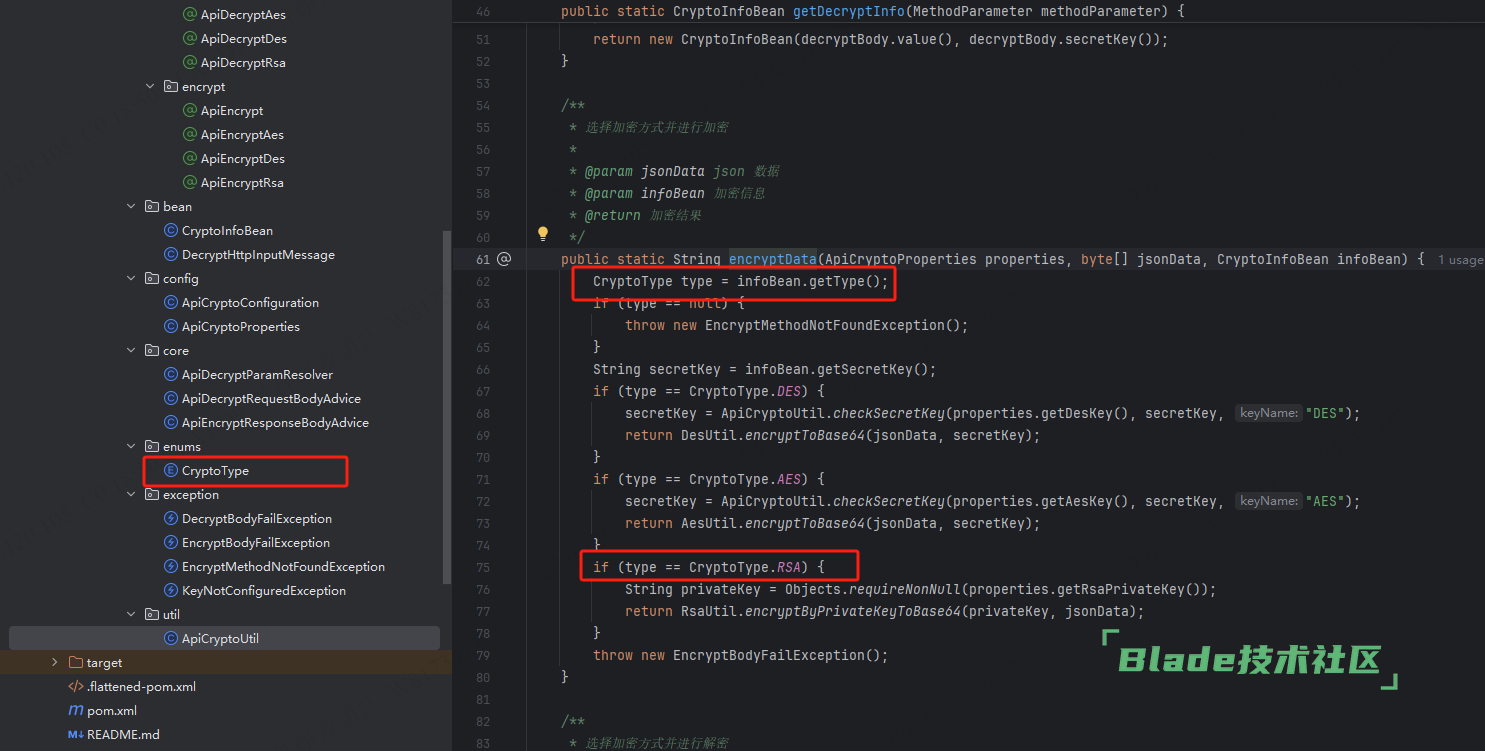Viewport: 1485px width, 751px height.
Task: Open ApiEncryptResponseBodyAdvice class
Action: [x=275, y=423]
